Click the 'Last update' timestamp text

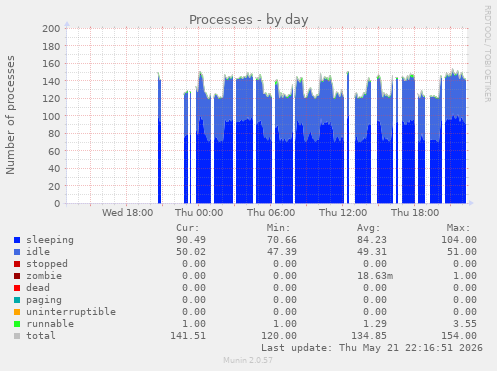pos(372,348)
